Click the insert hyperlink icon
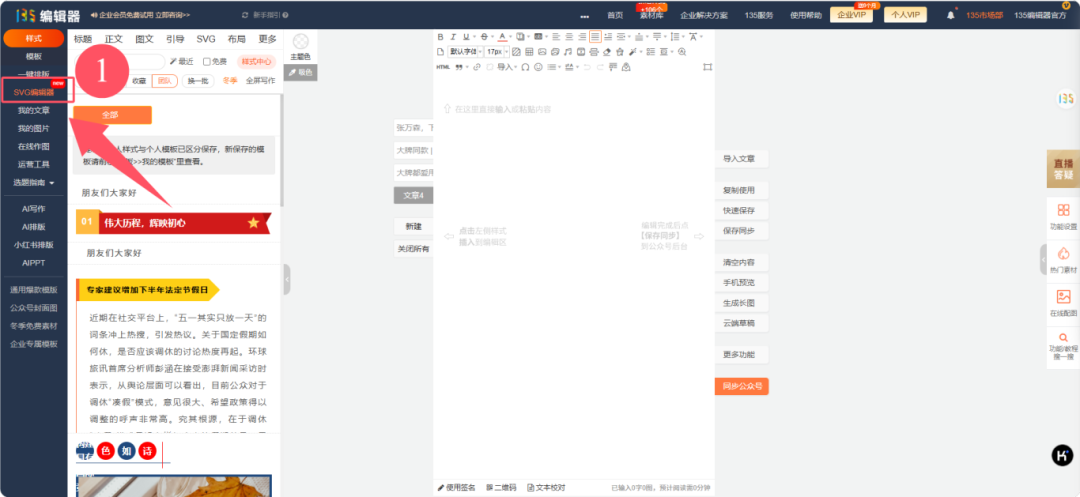Viewport: 1080px width, 497px height. pyautogui.click(x=477, y=67)
